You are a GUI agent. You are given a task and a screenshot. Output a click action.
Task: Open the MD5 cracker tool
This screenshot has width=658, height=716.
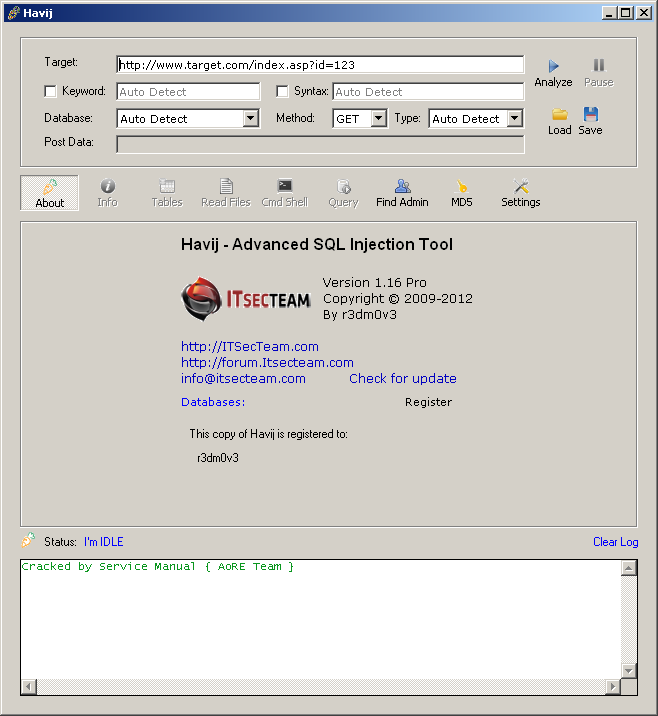(462, 193)
